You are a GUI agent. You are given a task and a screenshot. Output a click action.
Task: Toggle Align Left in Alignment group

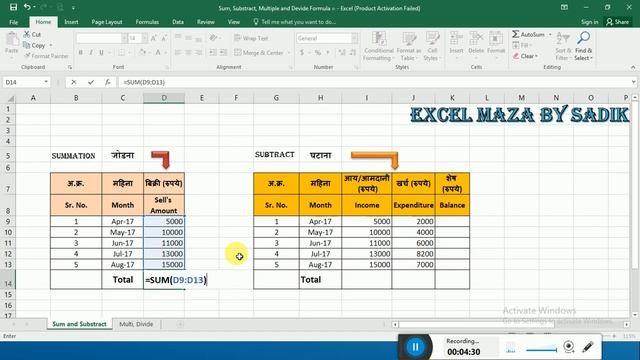(x=178, y=52)
